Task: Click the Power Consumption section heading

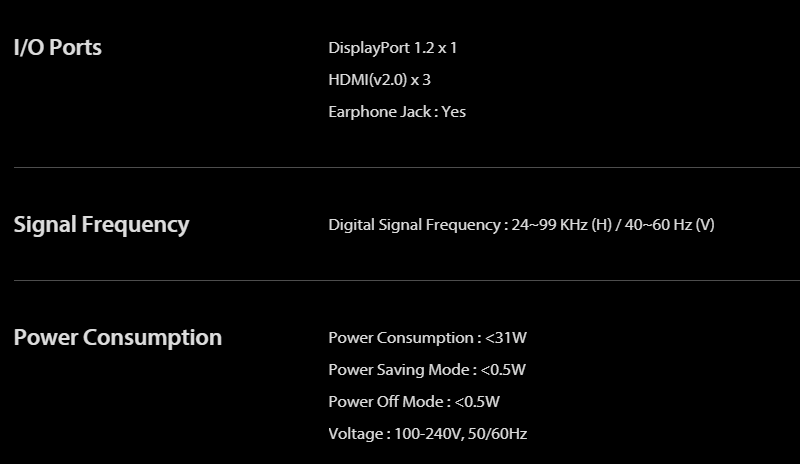Action: click(x=118, y=338)
